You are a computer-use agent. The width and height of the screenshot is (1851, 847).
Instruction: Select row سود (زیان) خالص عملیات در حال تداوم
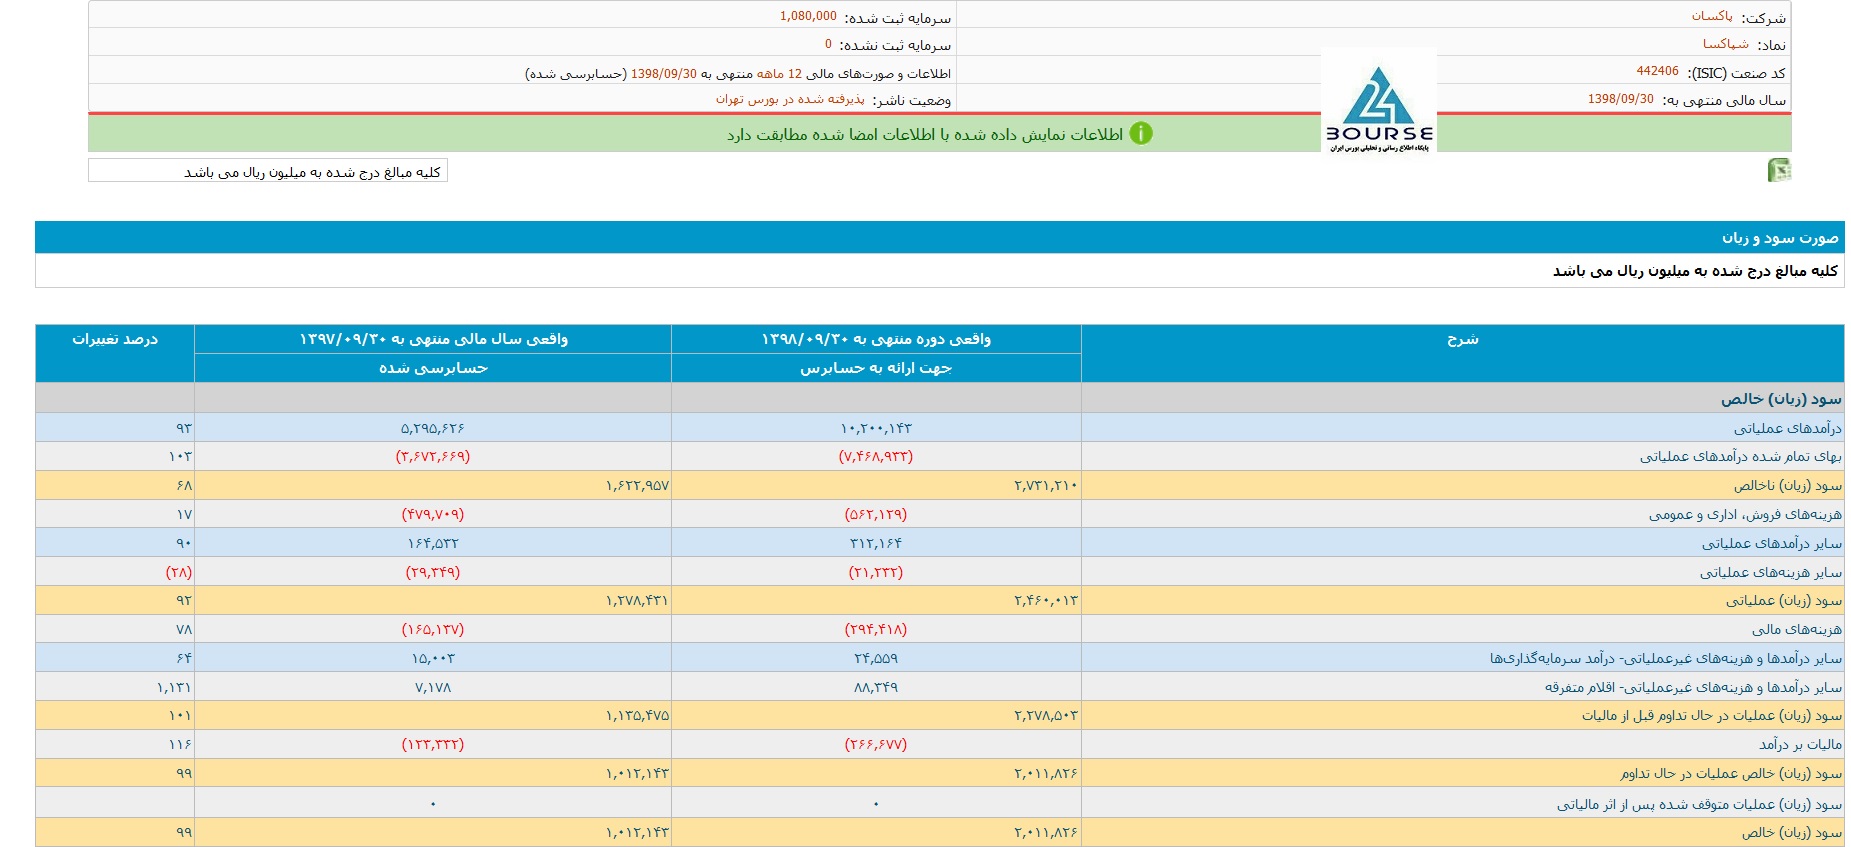(x=1731, y=774)
